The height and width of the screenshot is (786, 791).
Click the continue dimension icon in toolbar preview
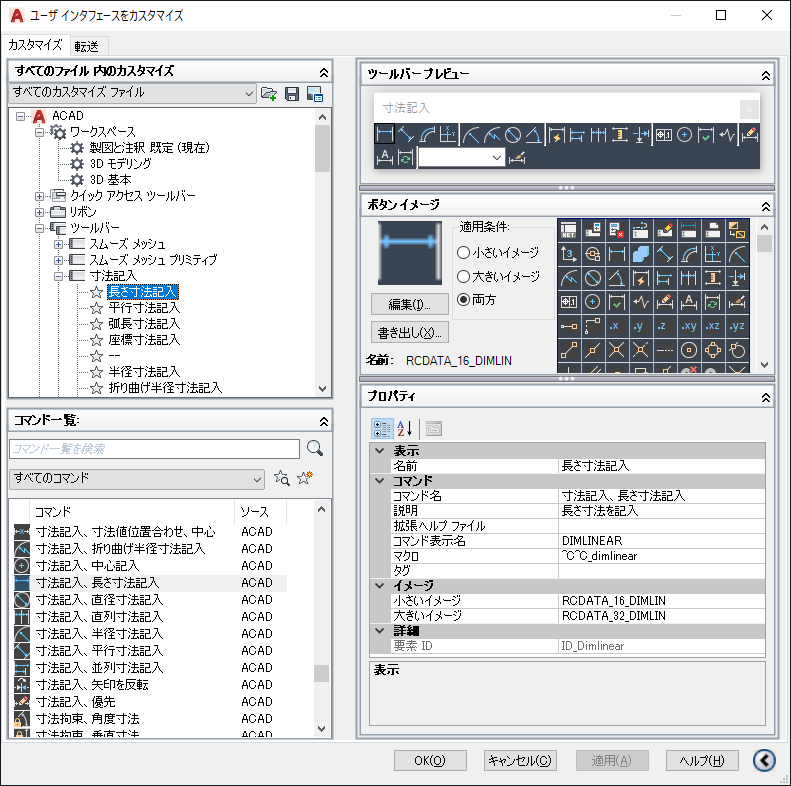coord(598,135)
